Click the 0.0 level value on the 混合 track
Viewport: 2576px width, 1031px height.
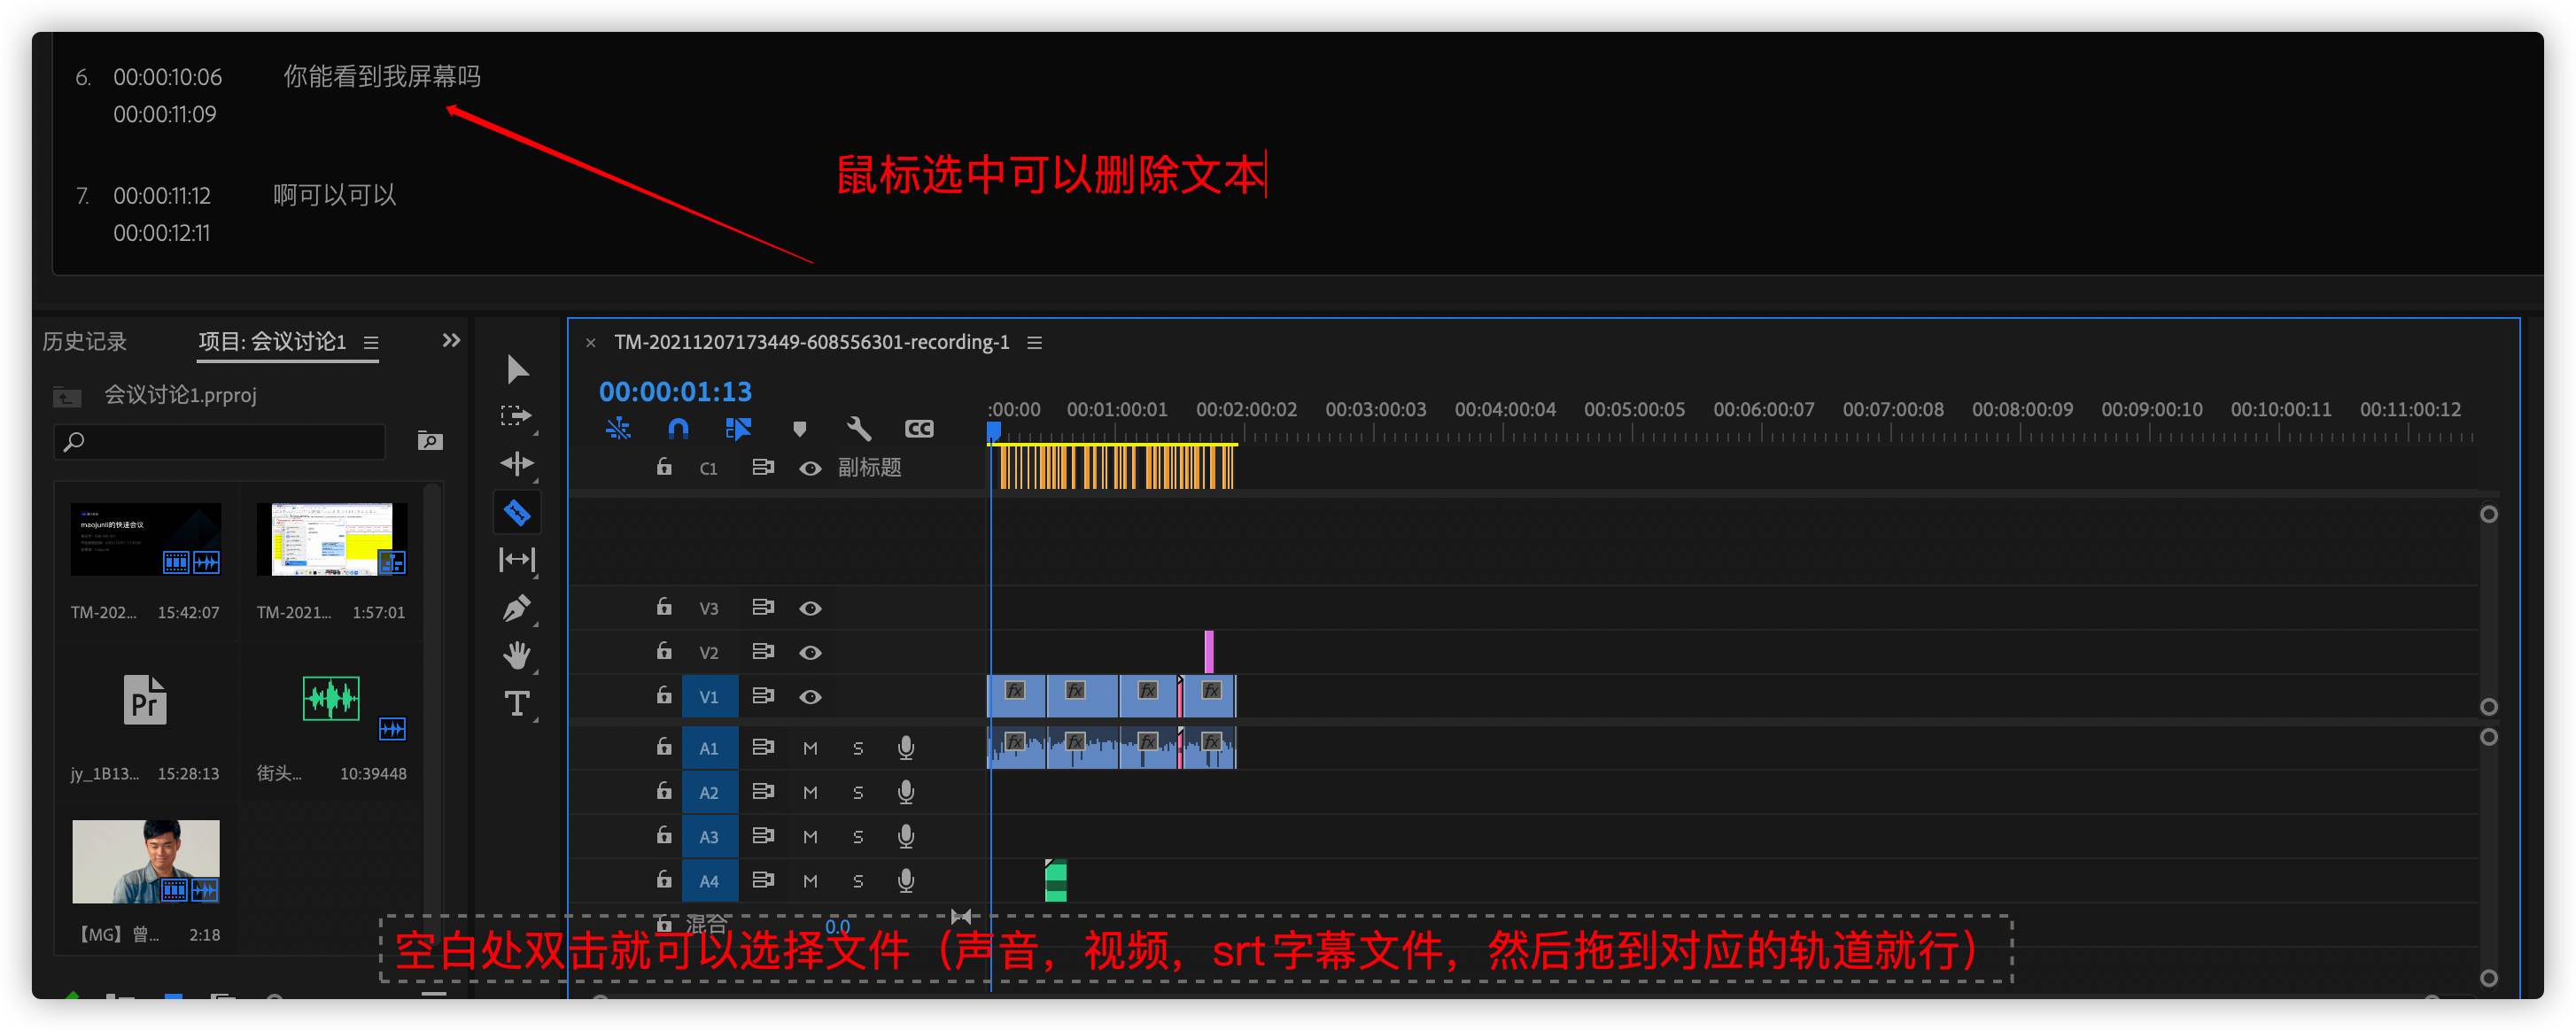click(838, 926)
